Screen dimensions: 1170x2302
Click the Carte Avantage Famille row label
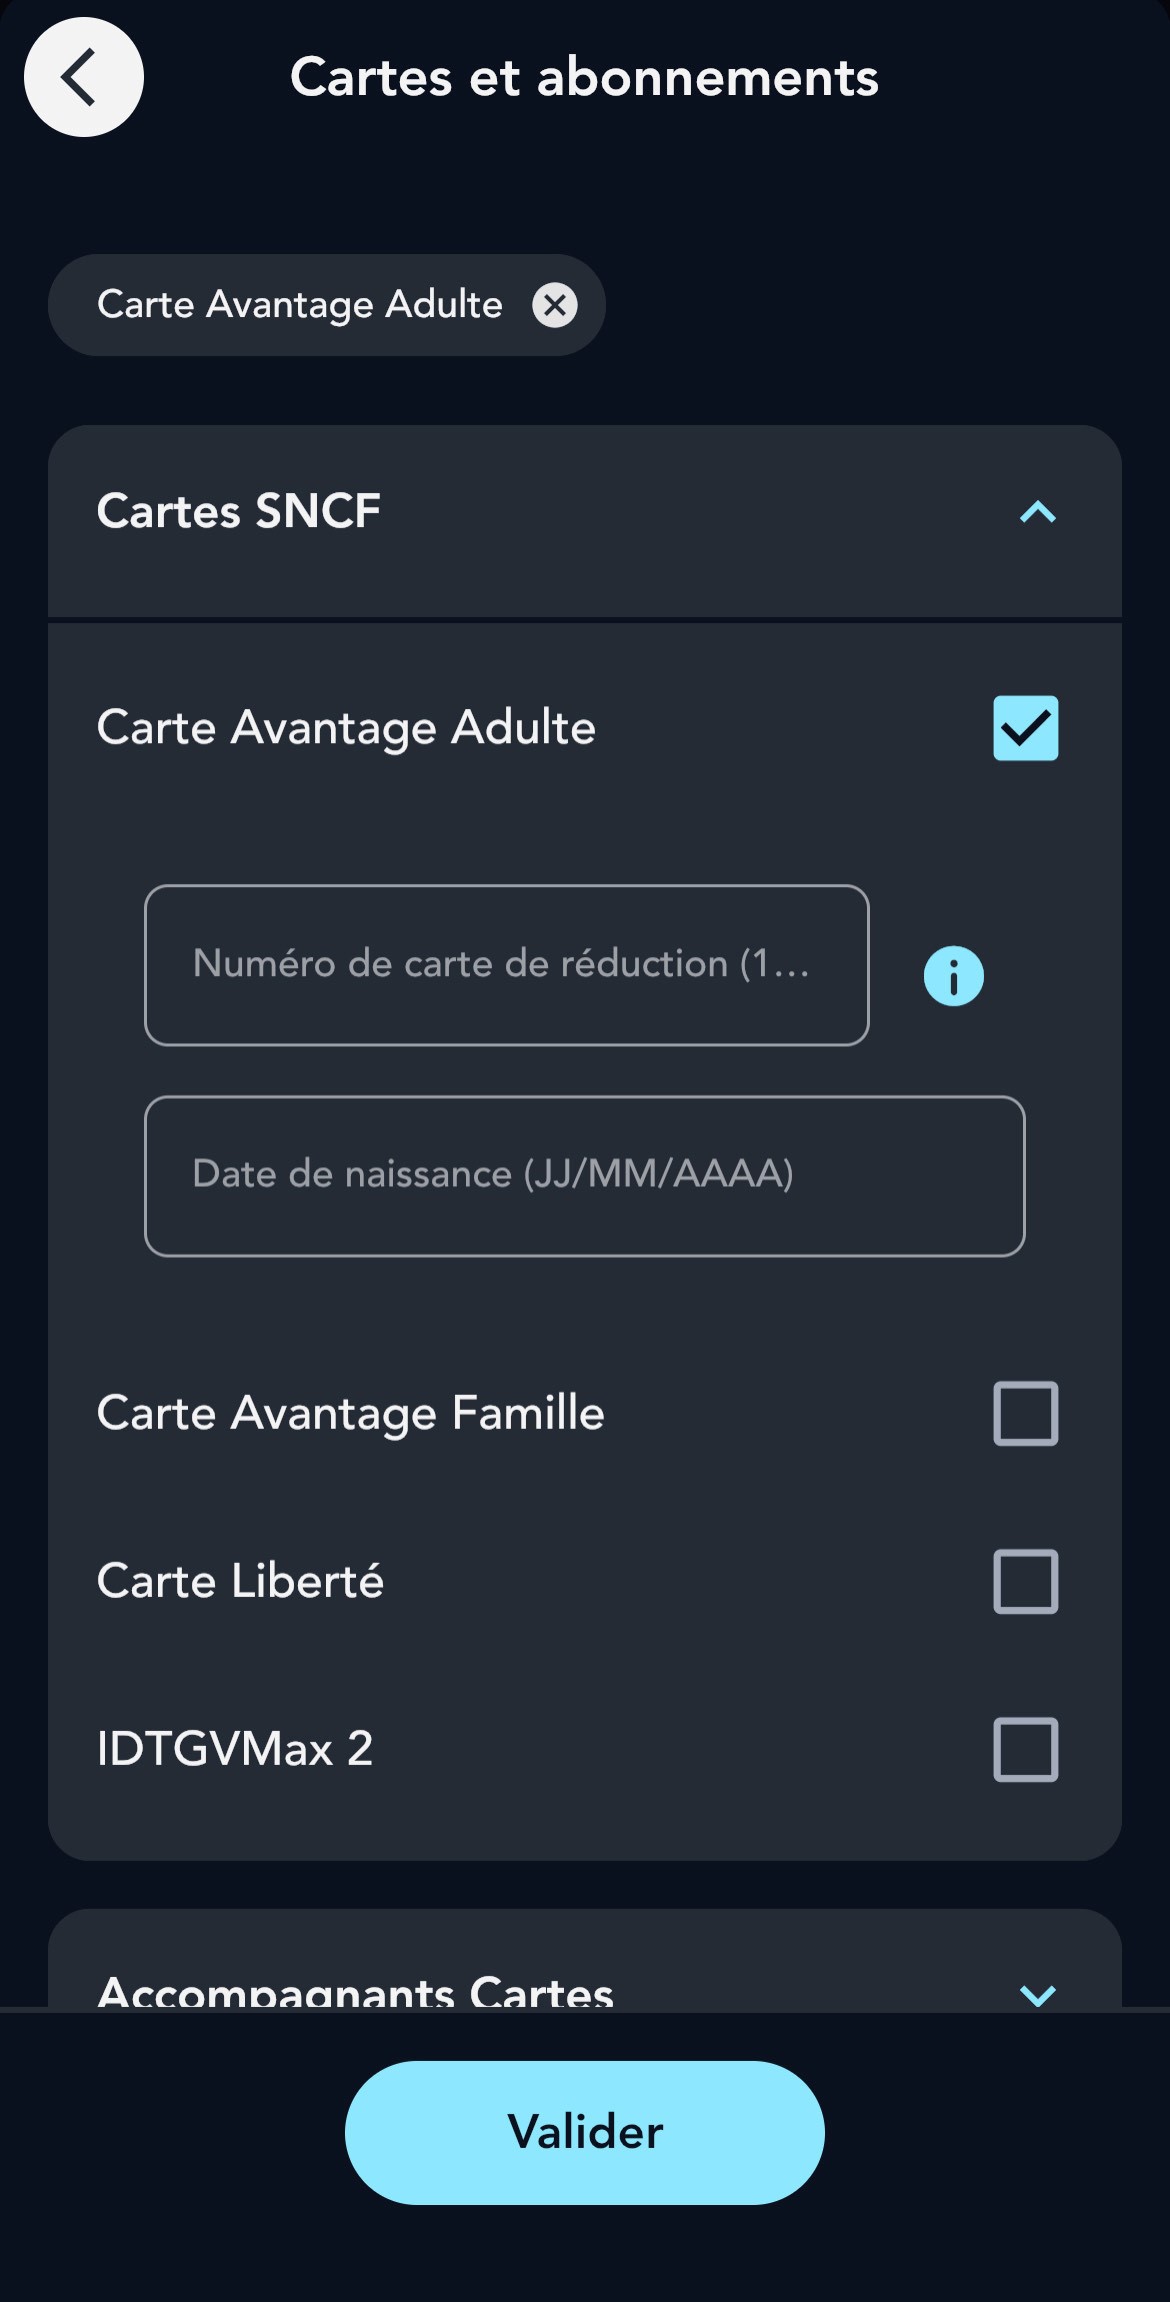tap(351, 1413)
